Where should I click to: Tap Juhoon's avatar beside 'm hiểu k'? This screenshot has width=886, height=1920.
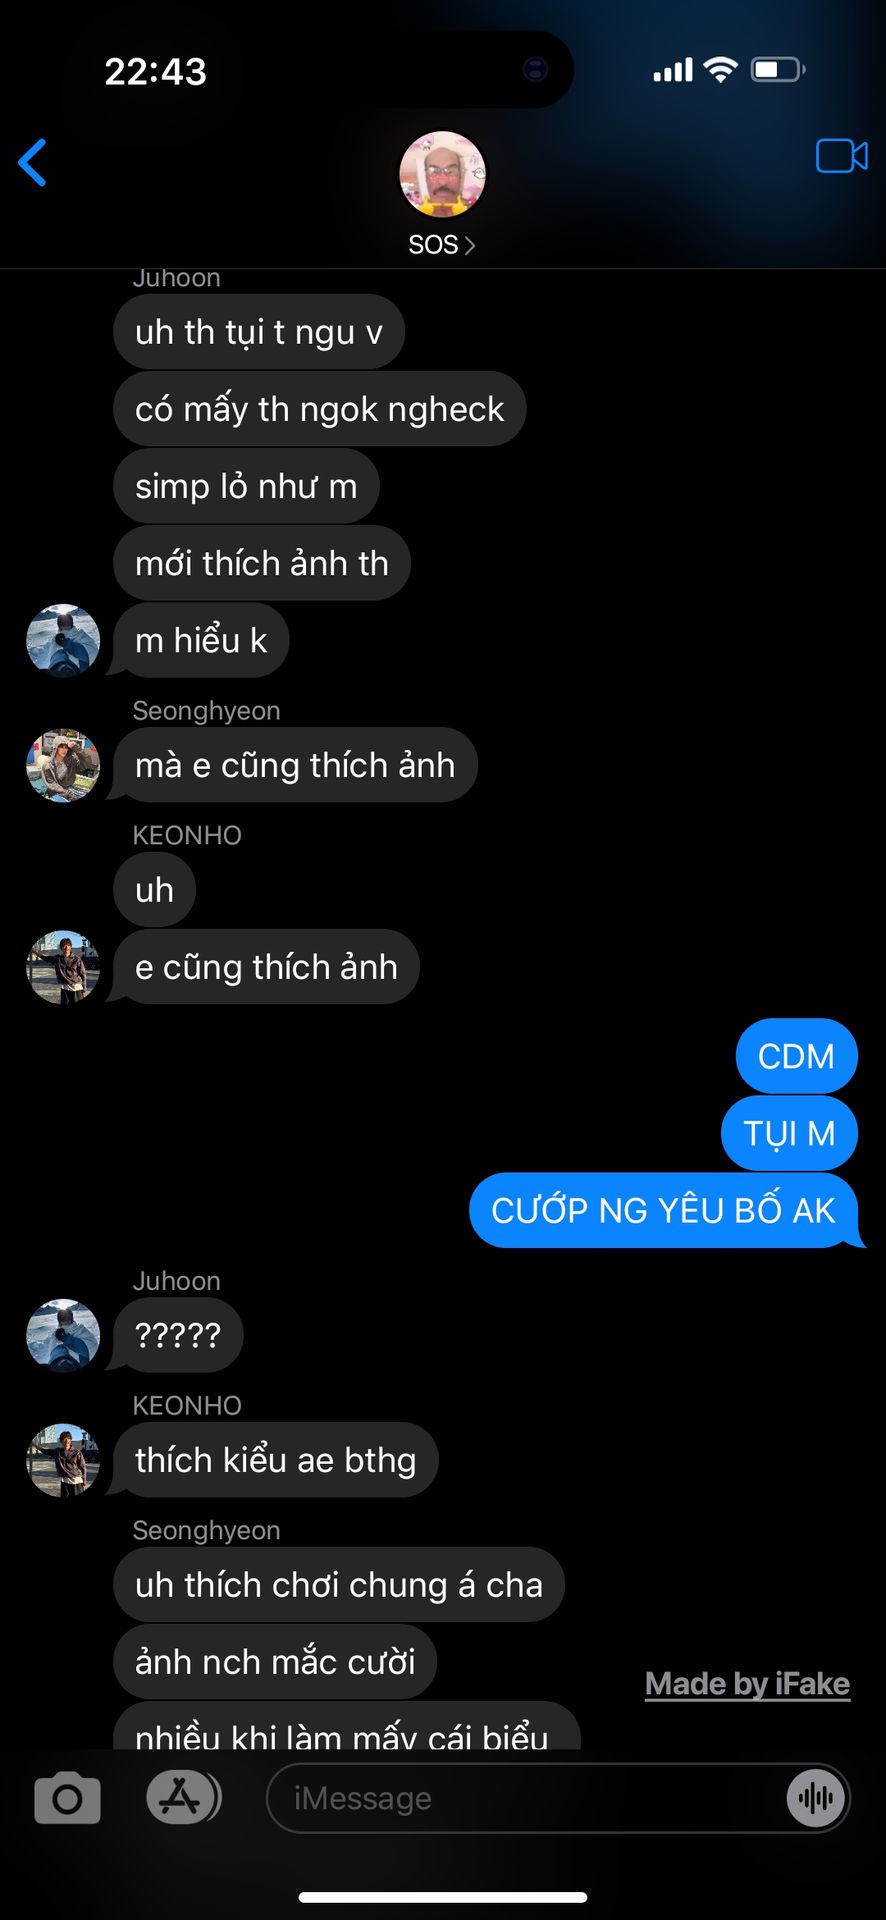pyautogui.click(x=63, y=641)
